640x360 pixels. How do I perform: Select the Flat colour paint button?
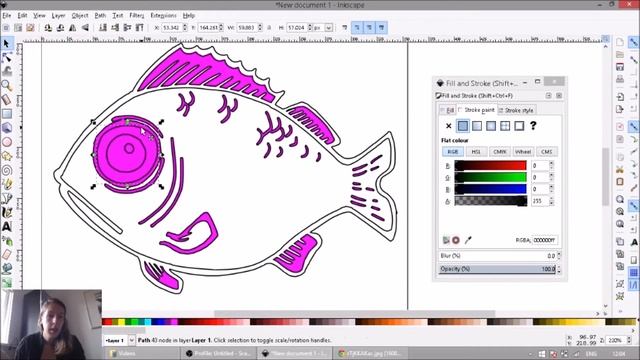pyautogui.click(x=462, y=126)
